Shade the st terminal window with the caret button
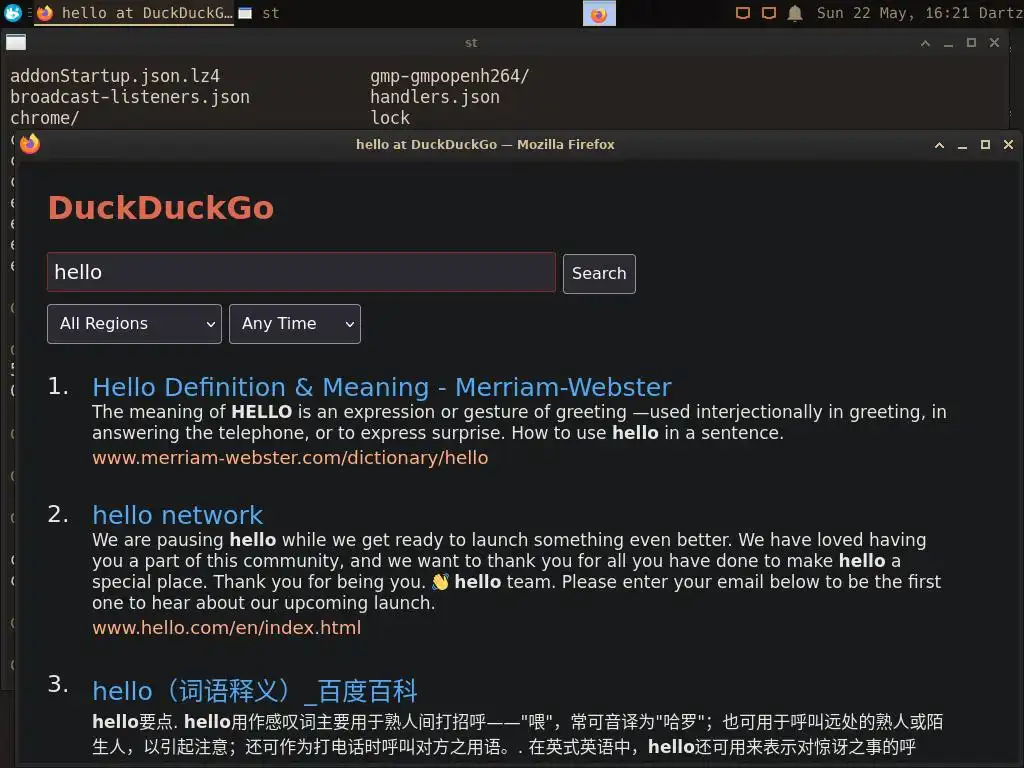This screenshot has height=768, width=1024. coord(925,43)
